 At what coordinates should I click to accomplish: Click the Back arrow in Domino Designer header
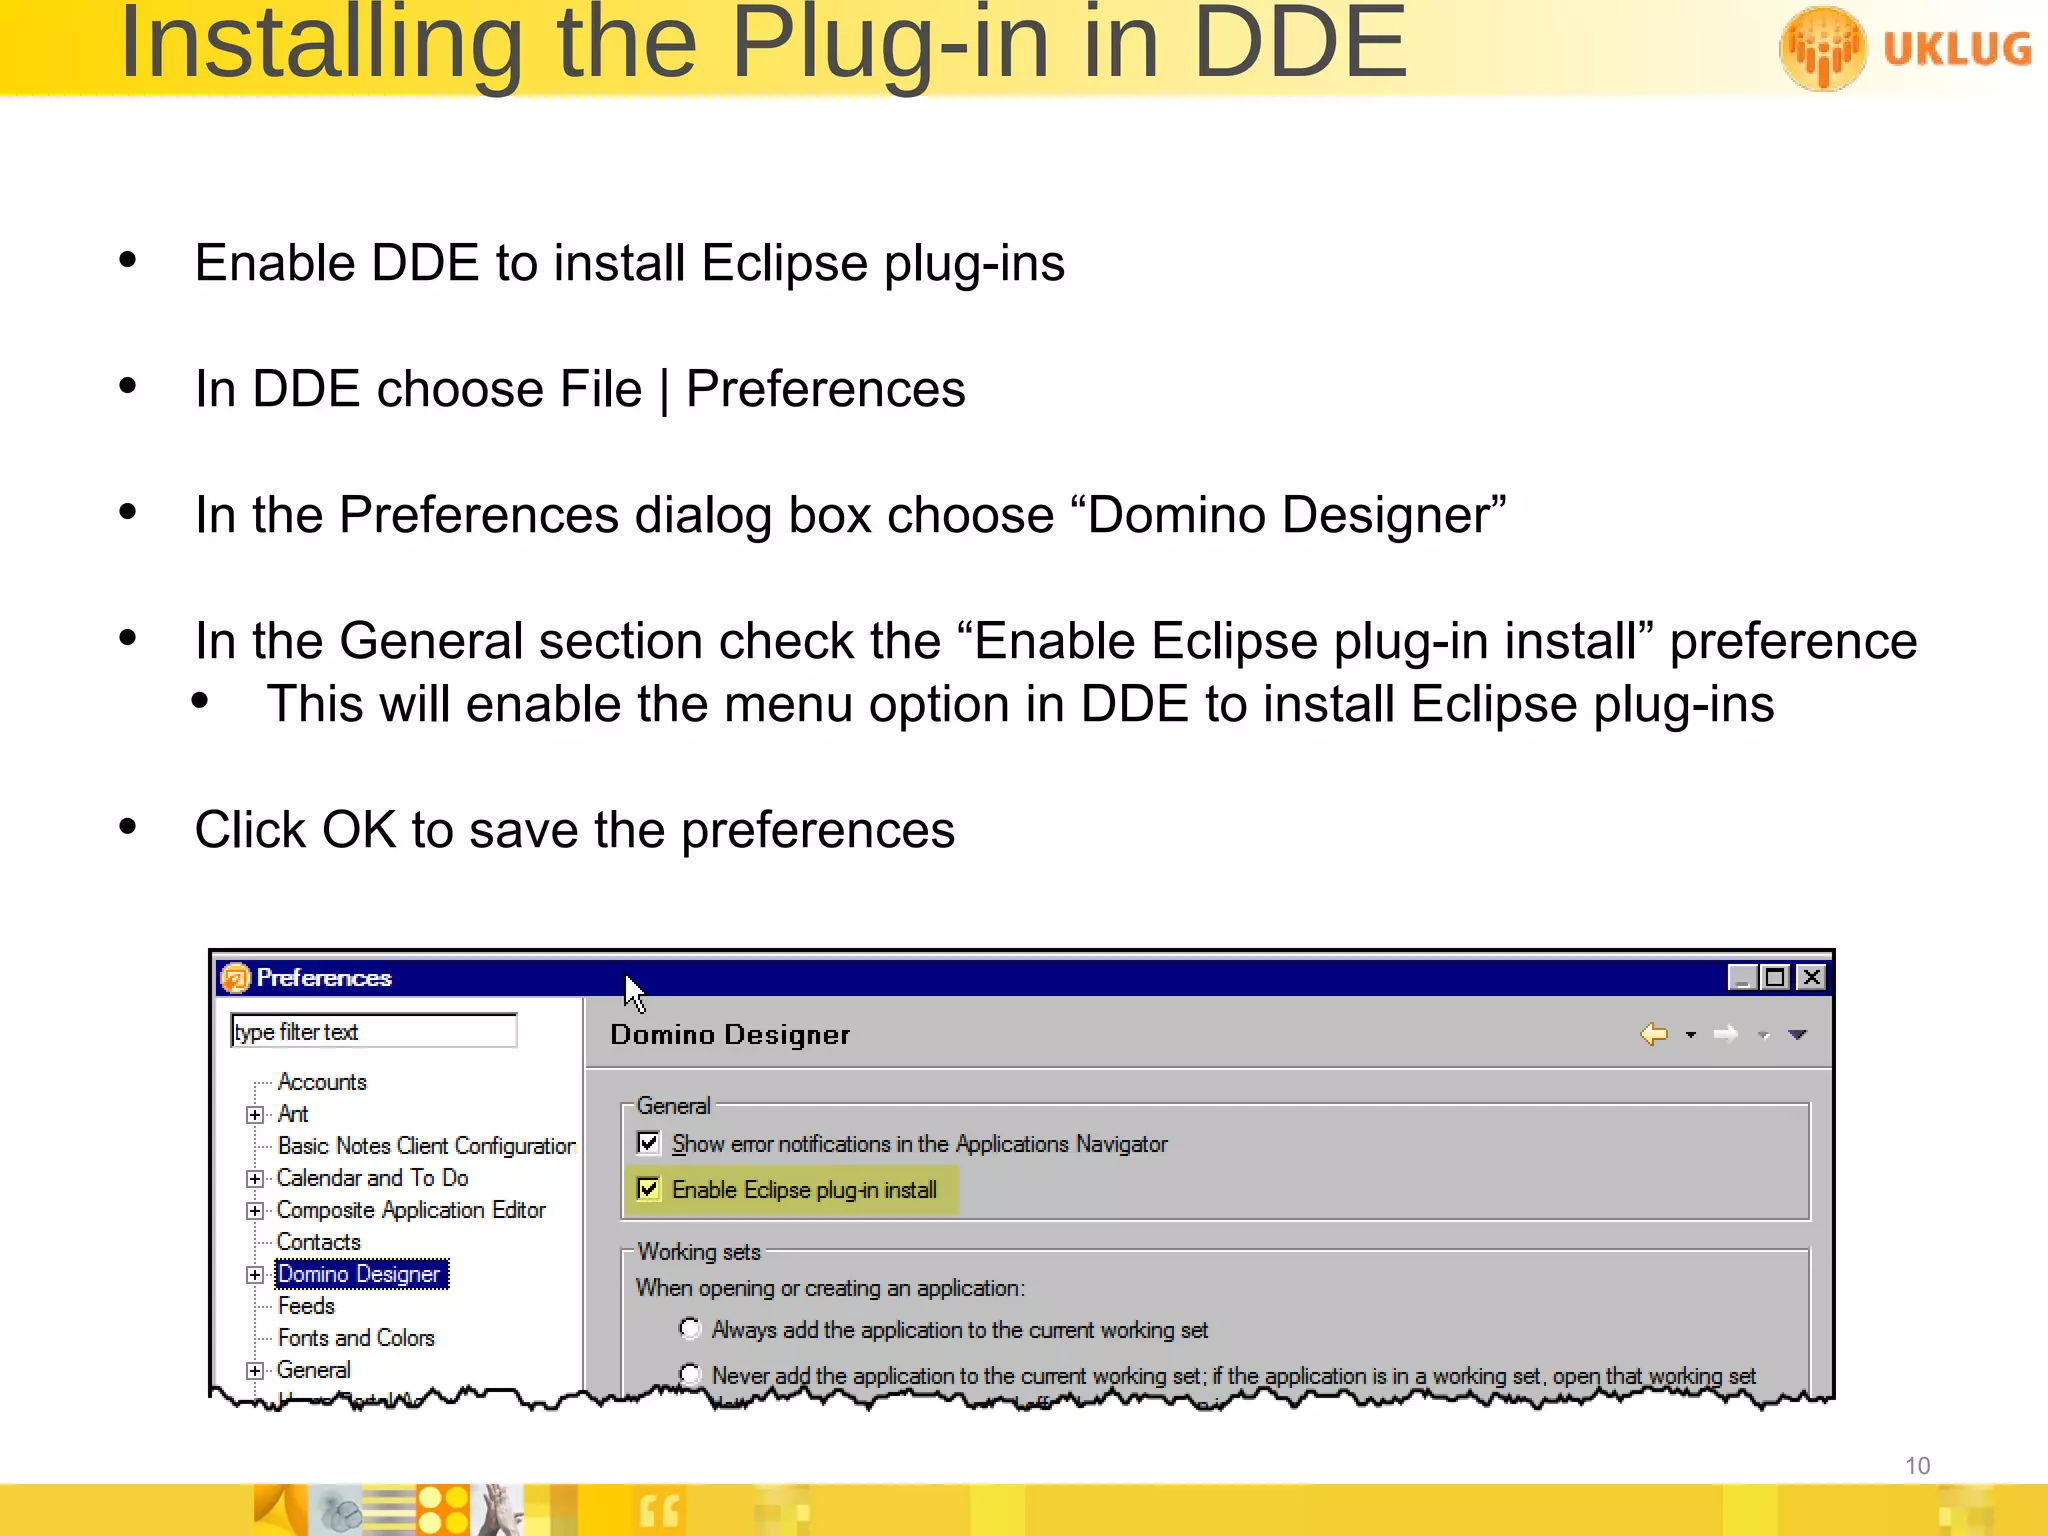point(1654,1034)
